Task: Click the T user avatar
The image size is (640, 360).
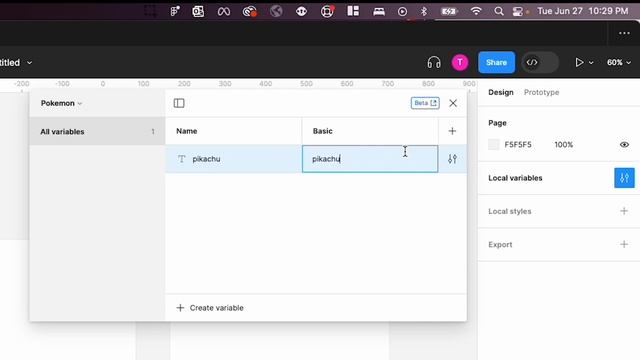Action: tap(460, 62)
